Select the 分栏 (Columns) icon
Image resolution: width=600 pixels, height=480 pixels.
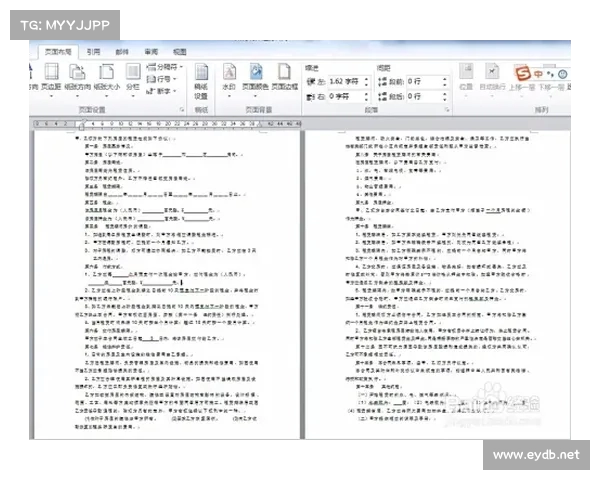132,76
